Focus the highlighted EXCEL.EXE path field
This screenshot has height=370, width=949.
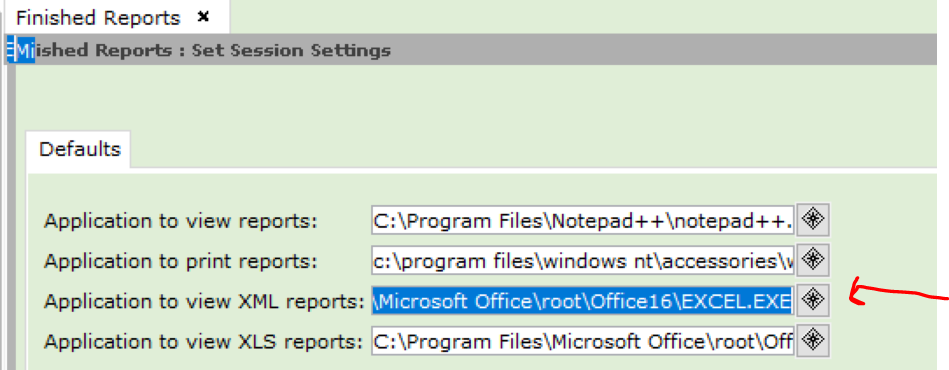583,300
